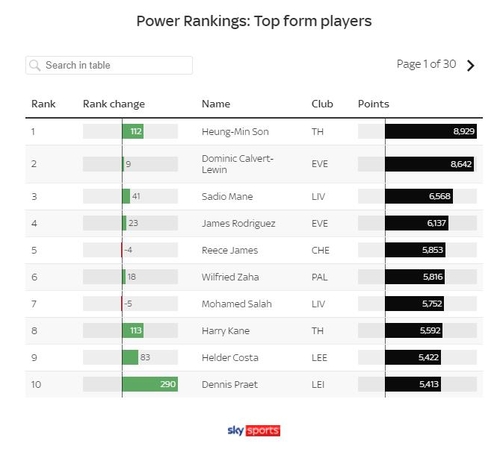This screenshot has width=500, height=452.
Task: Click the Points column header
Action: 373,104
